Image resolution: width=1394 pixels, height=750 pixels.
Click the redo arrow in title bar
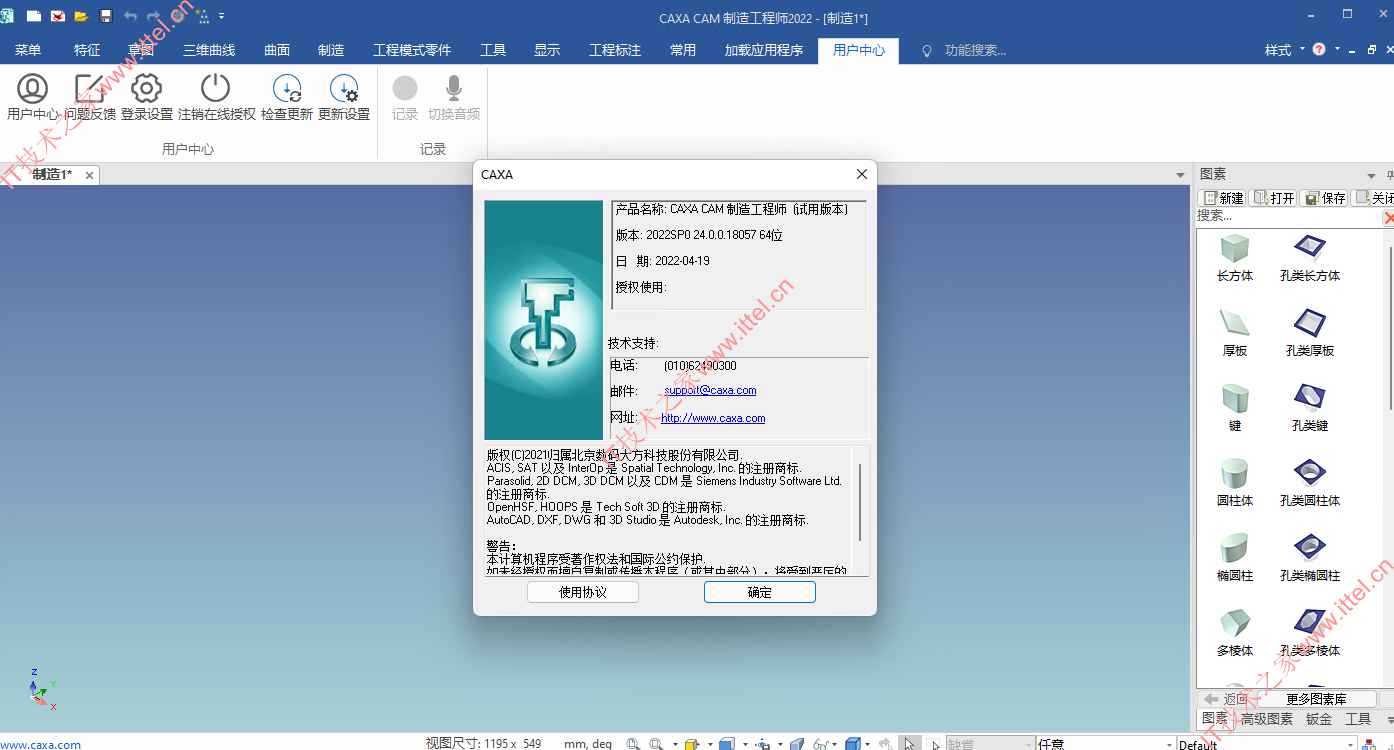pyautogui.click(x=154, y=16)
